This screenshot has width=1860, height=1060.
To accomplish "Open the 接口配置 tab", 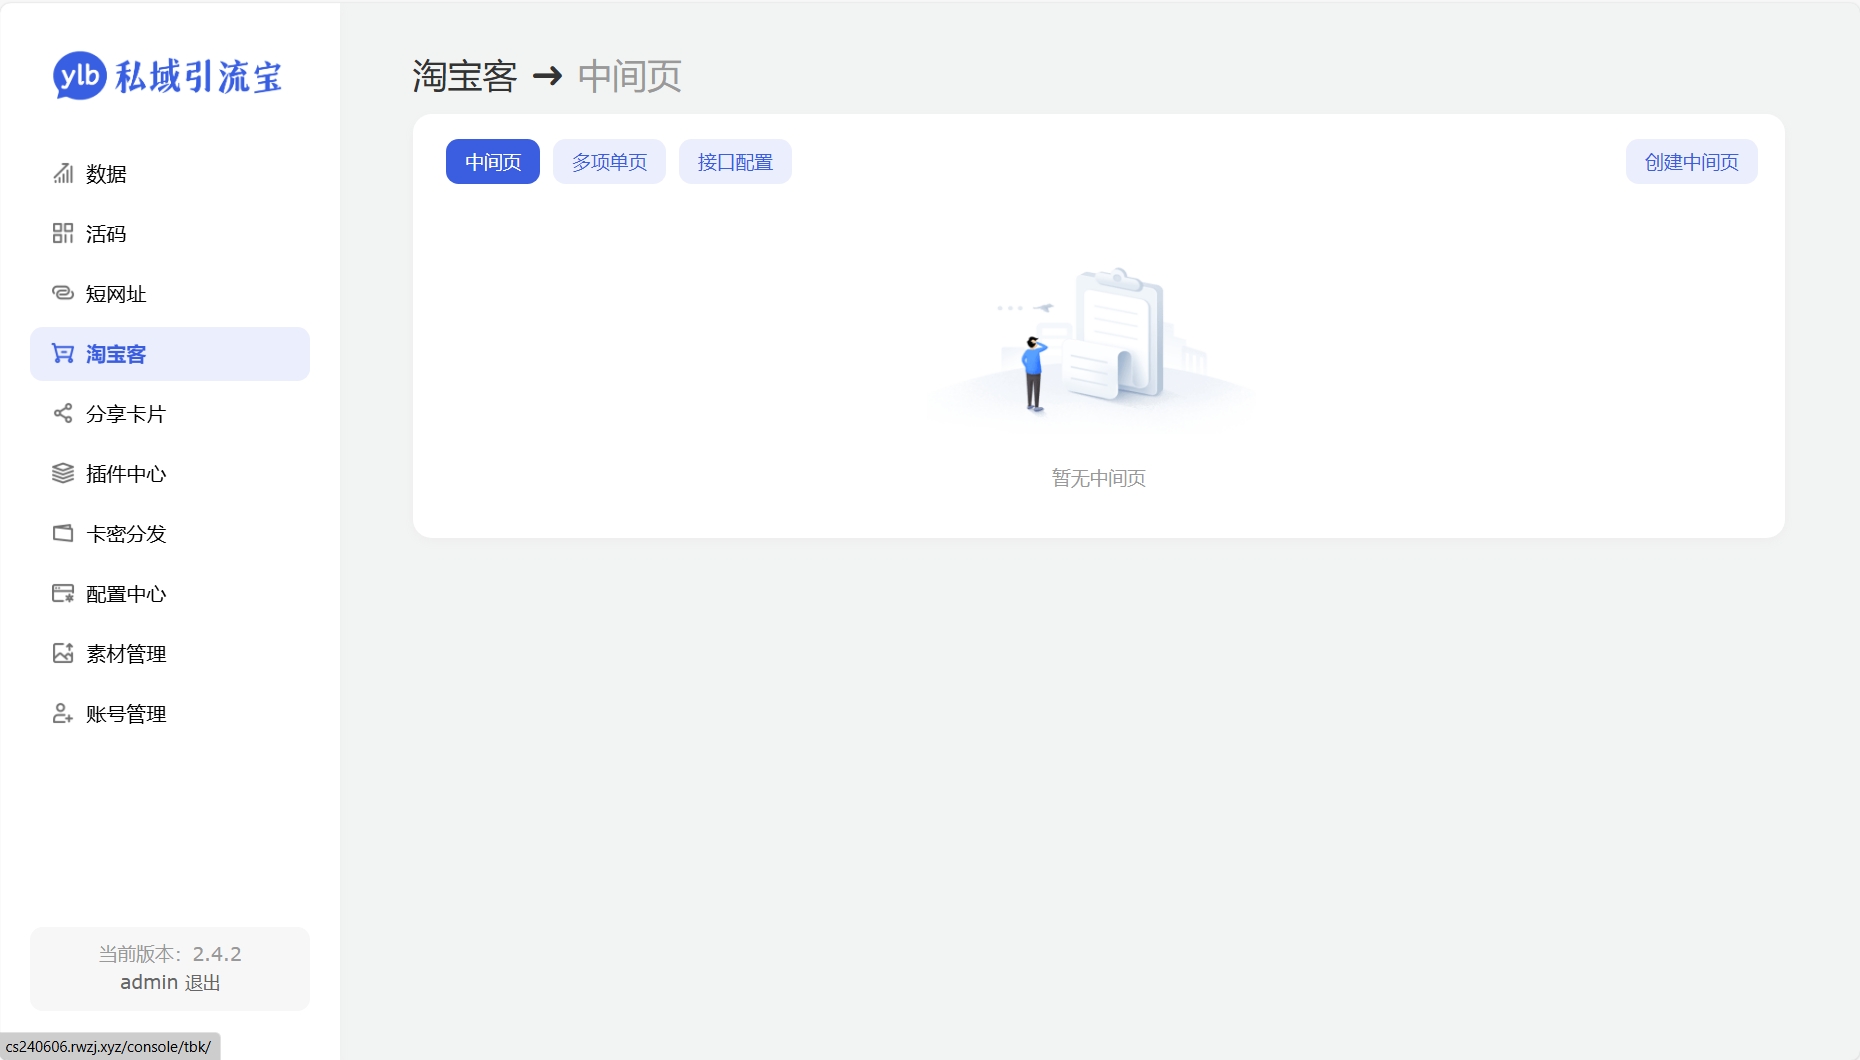I will click(735, 162).
